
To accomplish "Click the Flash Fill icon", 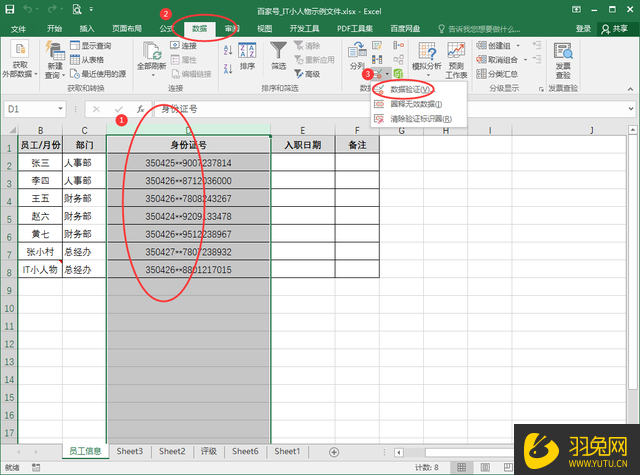I will (x=377, y=45).
